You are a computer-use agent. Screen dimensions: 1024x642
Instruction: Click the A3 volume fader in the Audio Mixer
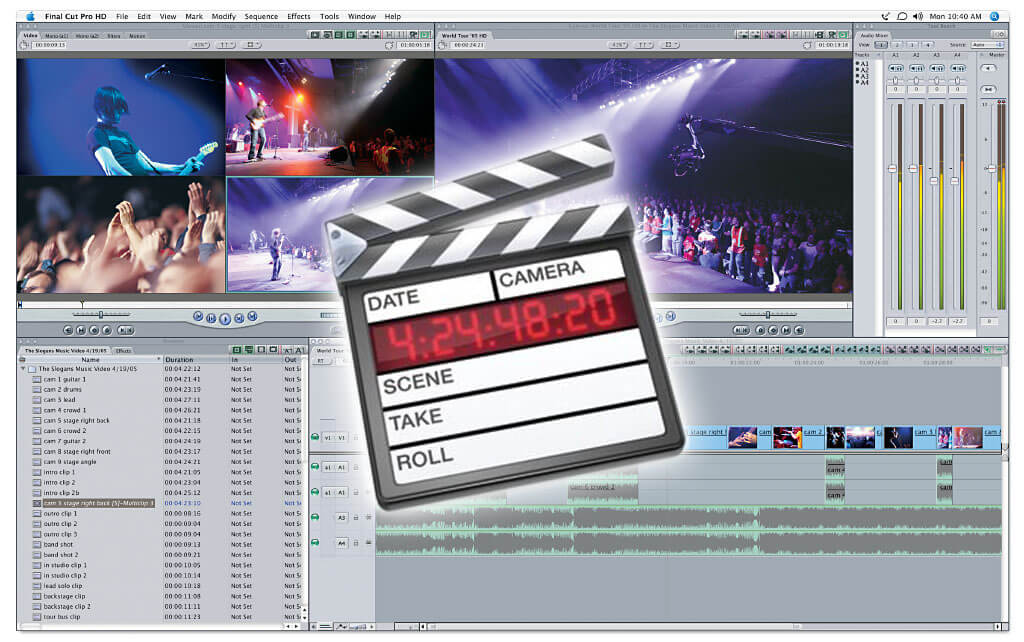click(x=934, y=180)
